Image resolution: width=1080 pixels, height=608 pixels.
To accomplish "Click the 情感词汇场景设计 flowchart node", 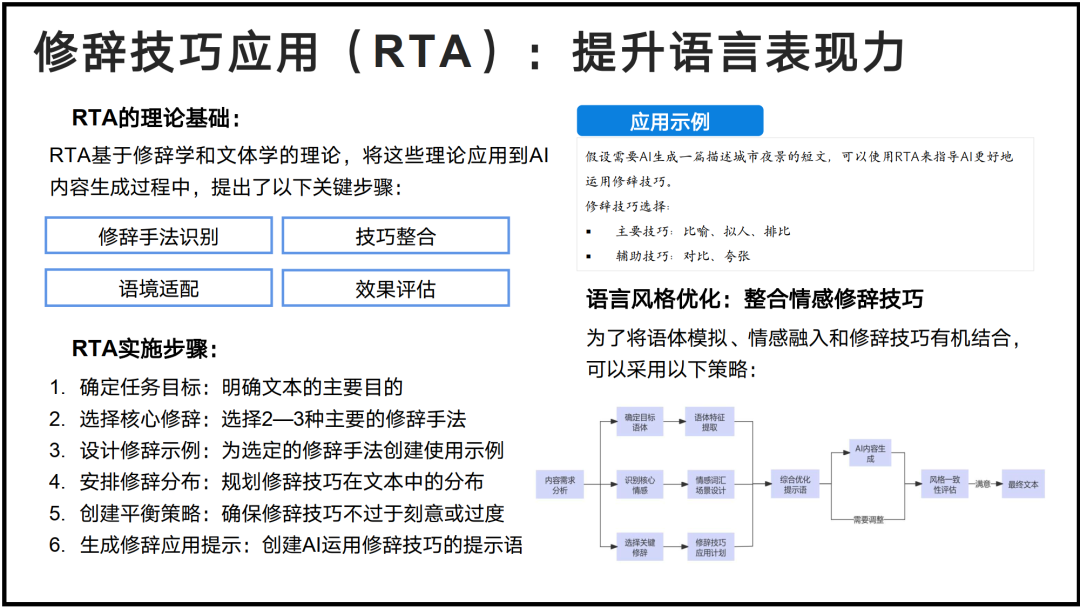I will click(x=711, y=485).
